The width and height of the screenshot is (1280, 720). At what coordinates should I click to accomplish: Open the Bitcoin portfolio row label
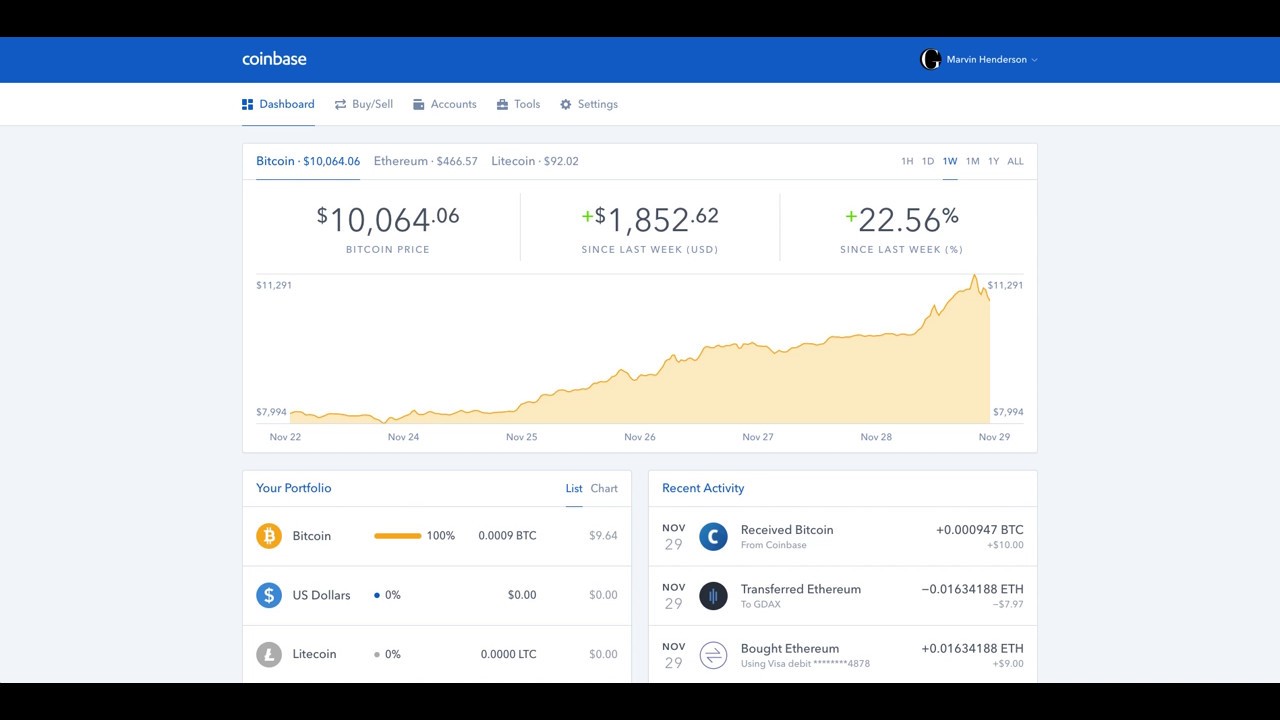click(312, 536)
